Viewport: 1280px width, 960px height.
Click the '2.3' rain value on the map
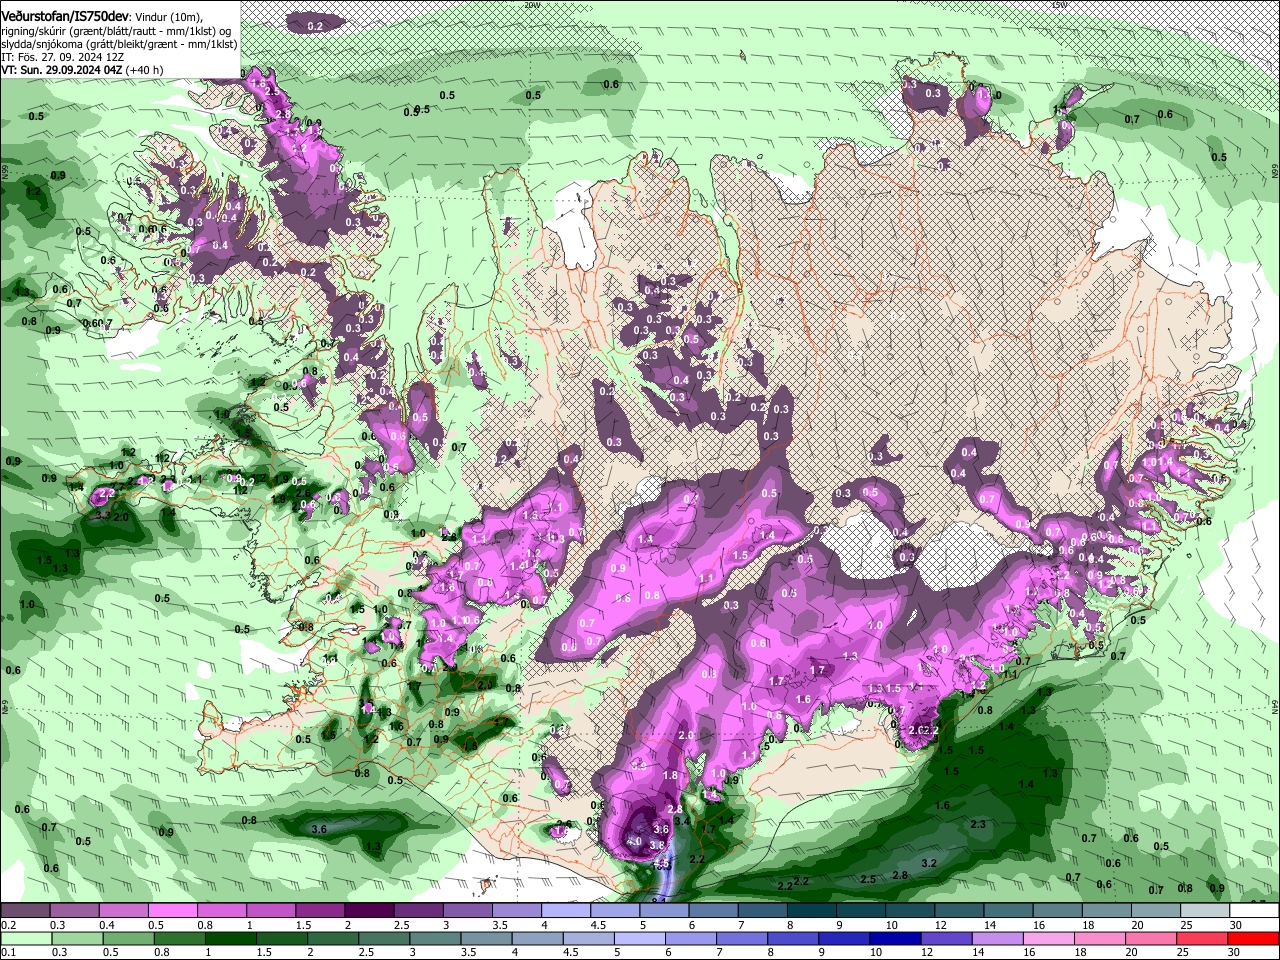coord(978,824)
